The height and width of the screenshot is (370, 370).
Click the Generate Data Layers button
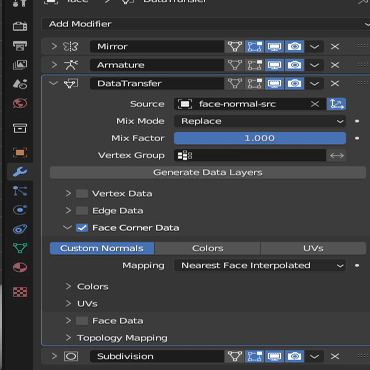point(208,172)
